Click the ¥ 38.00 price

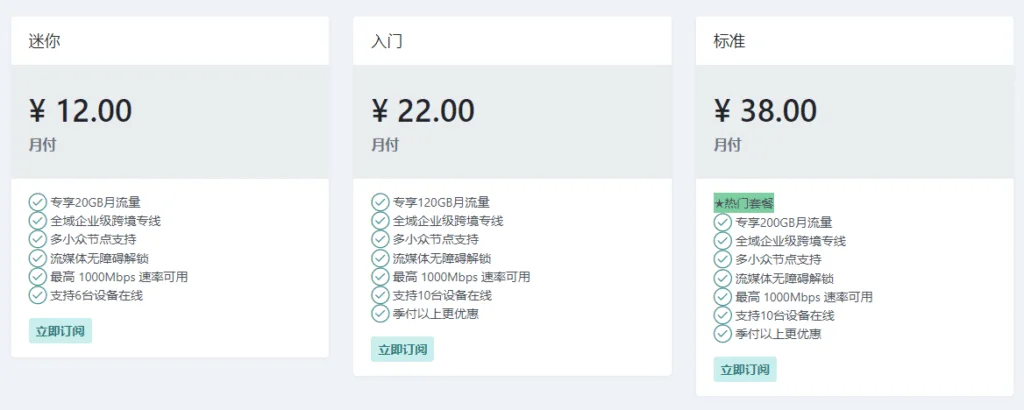765,110
